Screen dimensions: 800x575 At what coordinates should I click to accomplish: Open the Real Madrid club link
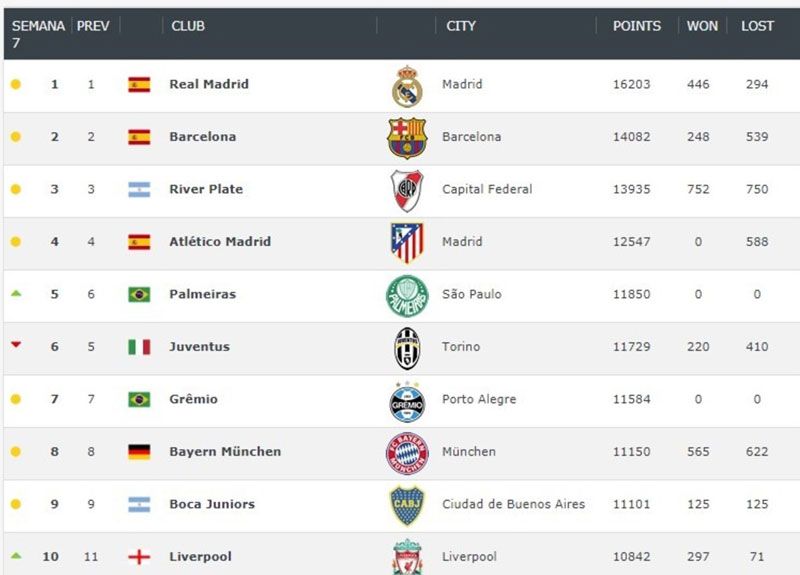(209, 85)
